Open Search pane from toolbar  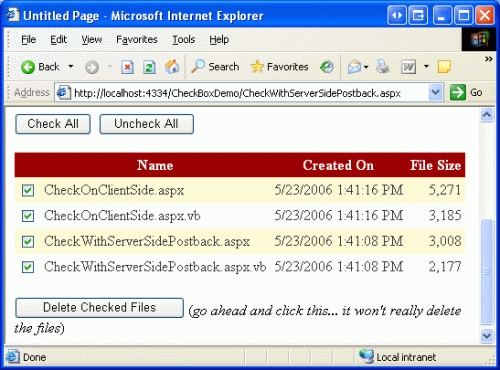coord(215,67)
